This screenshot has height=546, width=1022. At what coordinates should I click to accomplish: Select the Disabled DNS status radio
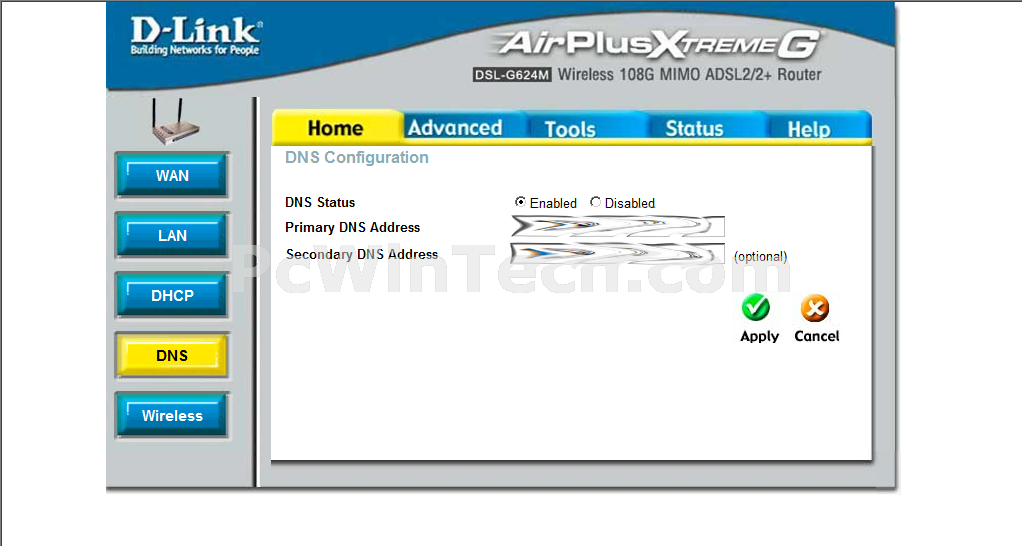point(595,202)
